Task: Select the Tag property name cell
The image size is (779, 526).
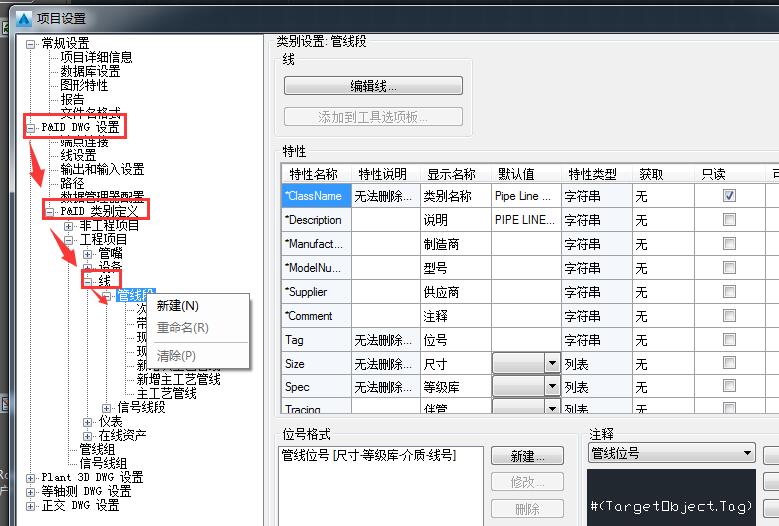Action: click(316, 340)
